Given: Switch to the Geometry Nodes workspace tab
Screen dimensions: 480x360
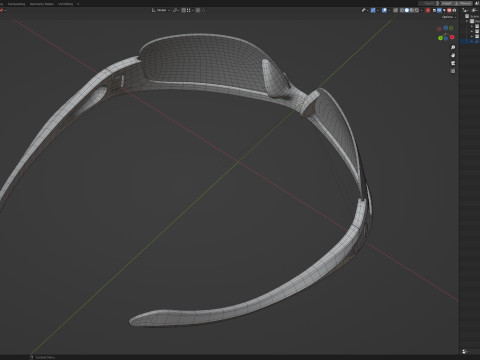Looking at the screenshot, I should tap(42, 4).
